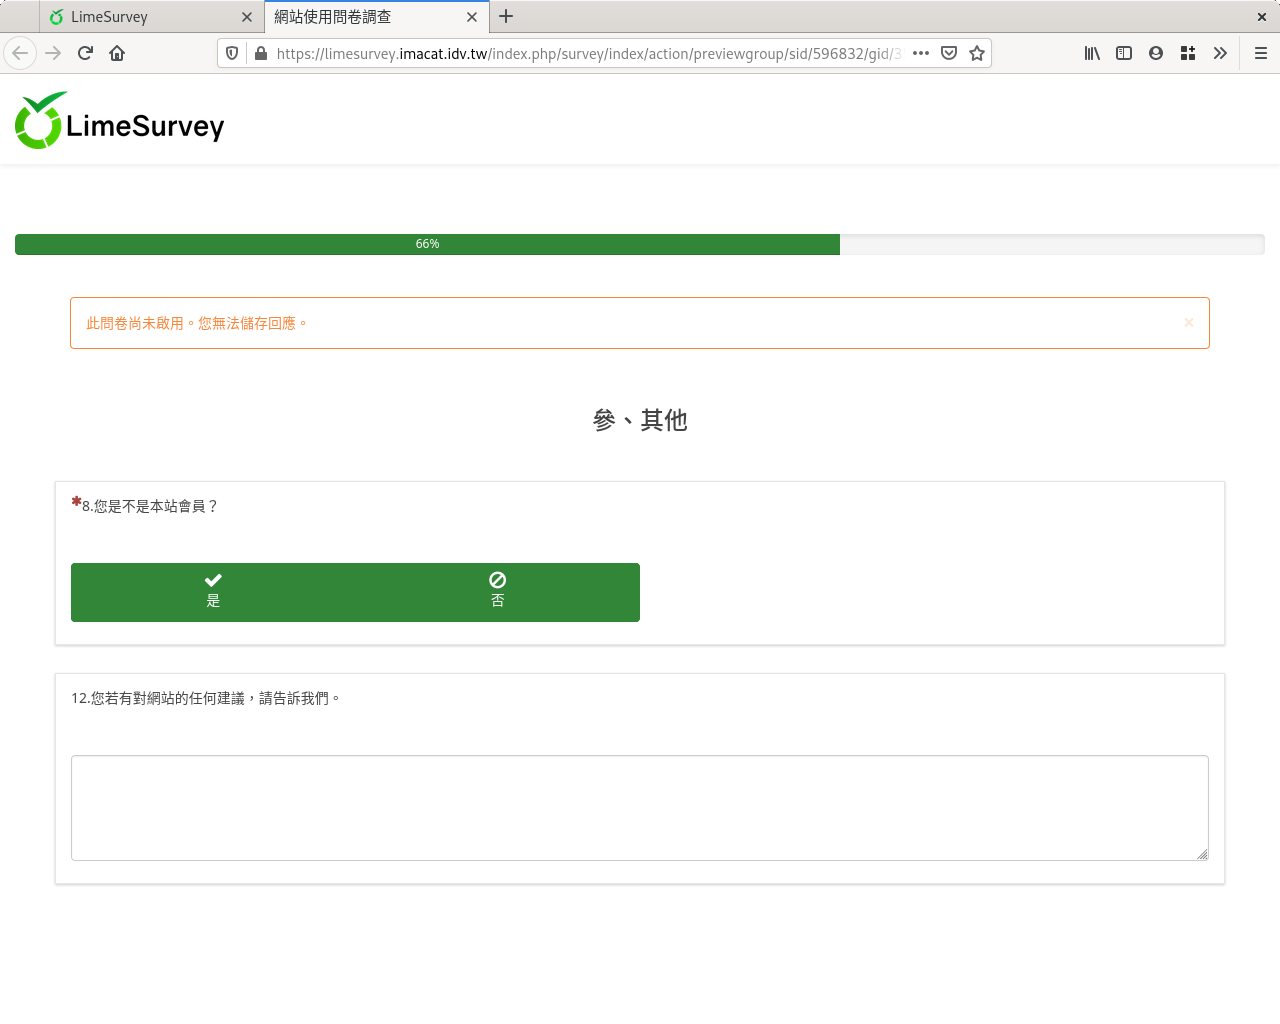This screenshot has width=1280, height=1024.
Task: Open the Library toolbar icon
Action: (1092, 53)
